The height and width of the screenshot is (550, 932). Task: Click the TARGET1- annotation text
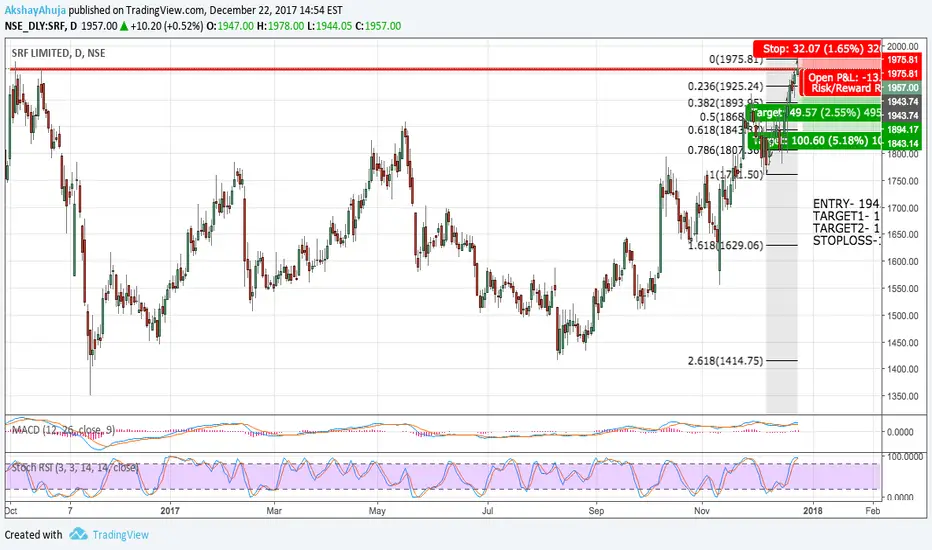coord(846,216)
